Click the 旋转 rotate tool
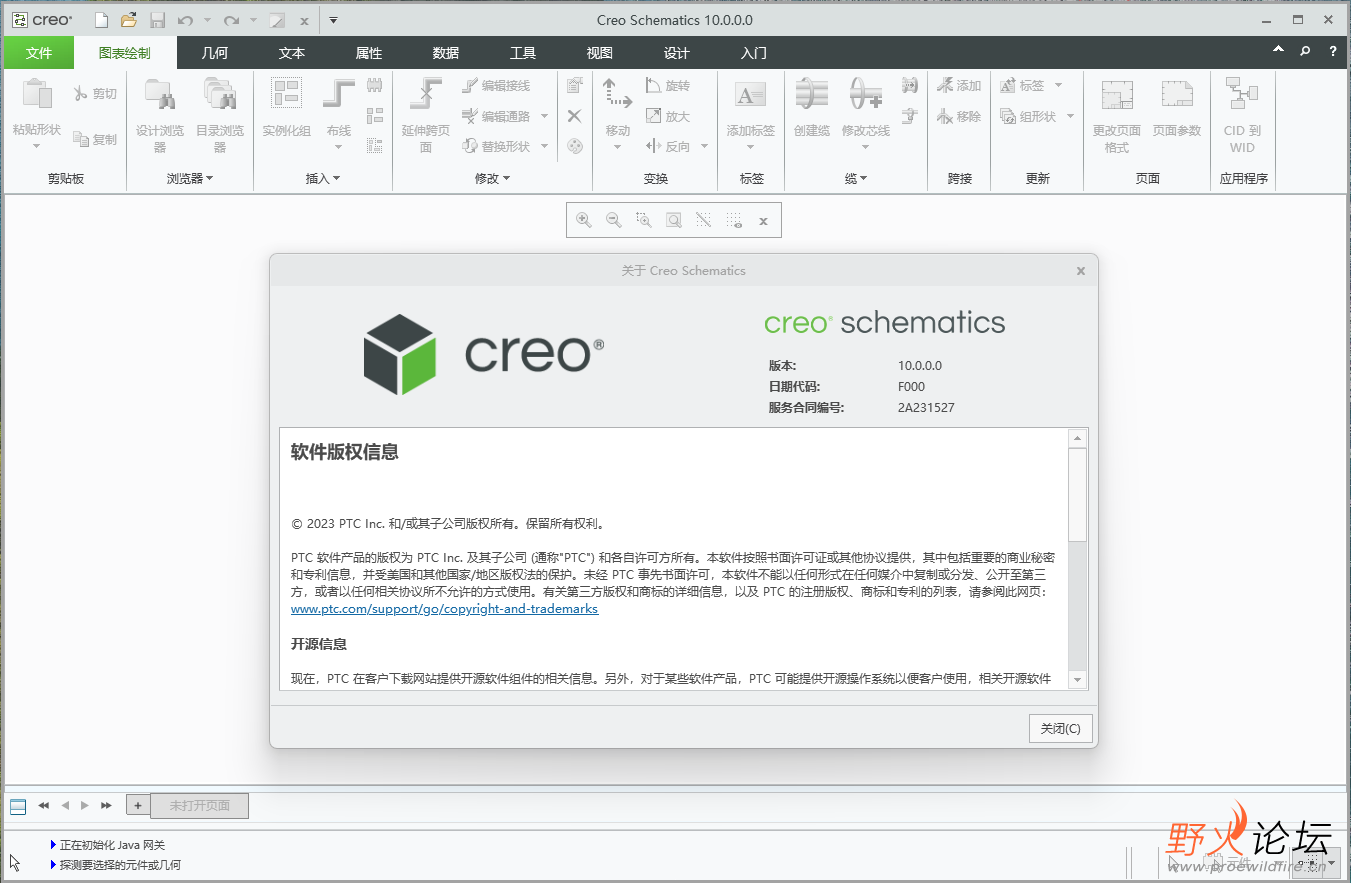1351x883 pixels. tap(668, 86)
